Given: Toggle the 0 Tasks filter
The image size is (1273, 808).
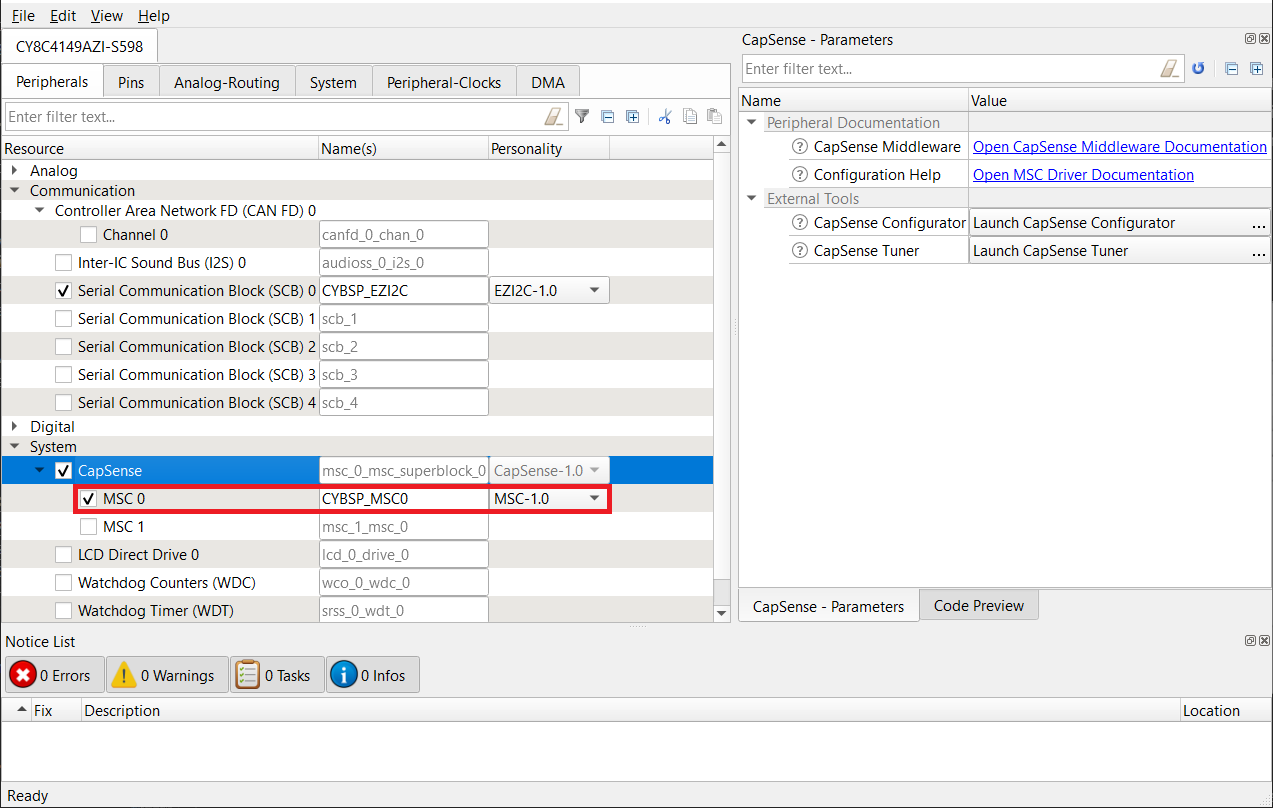Looking at the screenshot, I should [x=277, y=676].
